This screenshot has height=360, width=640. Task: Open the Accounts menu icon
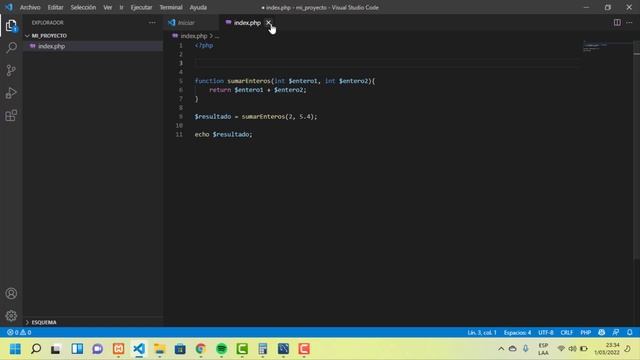coord(11,293)
